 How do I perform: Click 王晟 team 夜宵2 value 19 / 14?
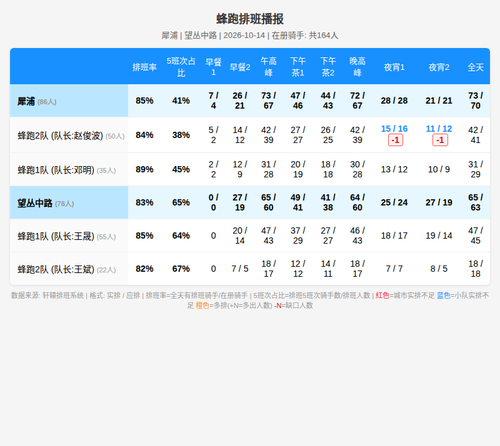[439, 236]
